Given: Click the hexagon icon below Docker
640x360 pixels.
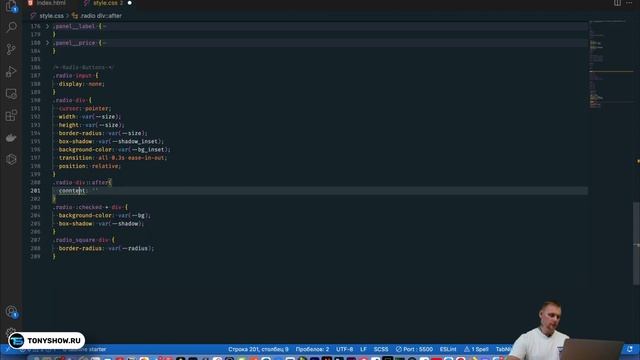Looking at the screenshot, I should tap(11, 159).
